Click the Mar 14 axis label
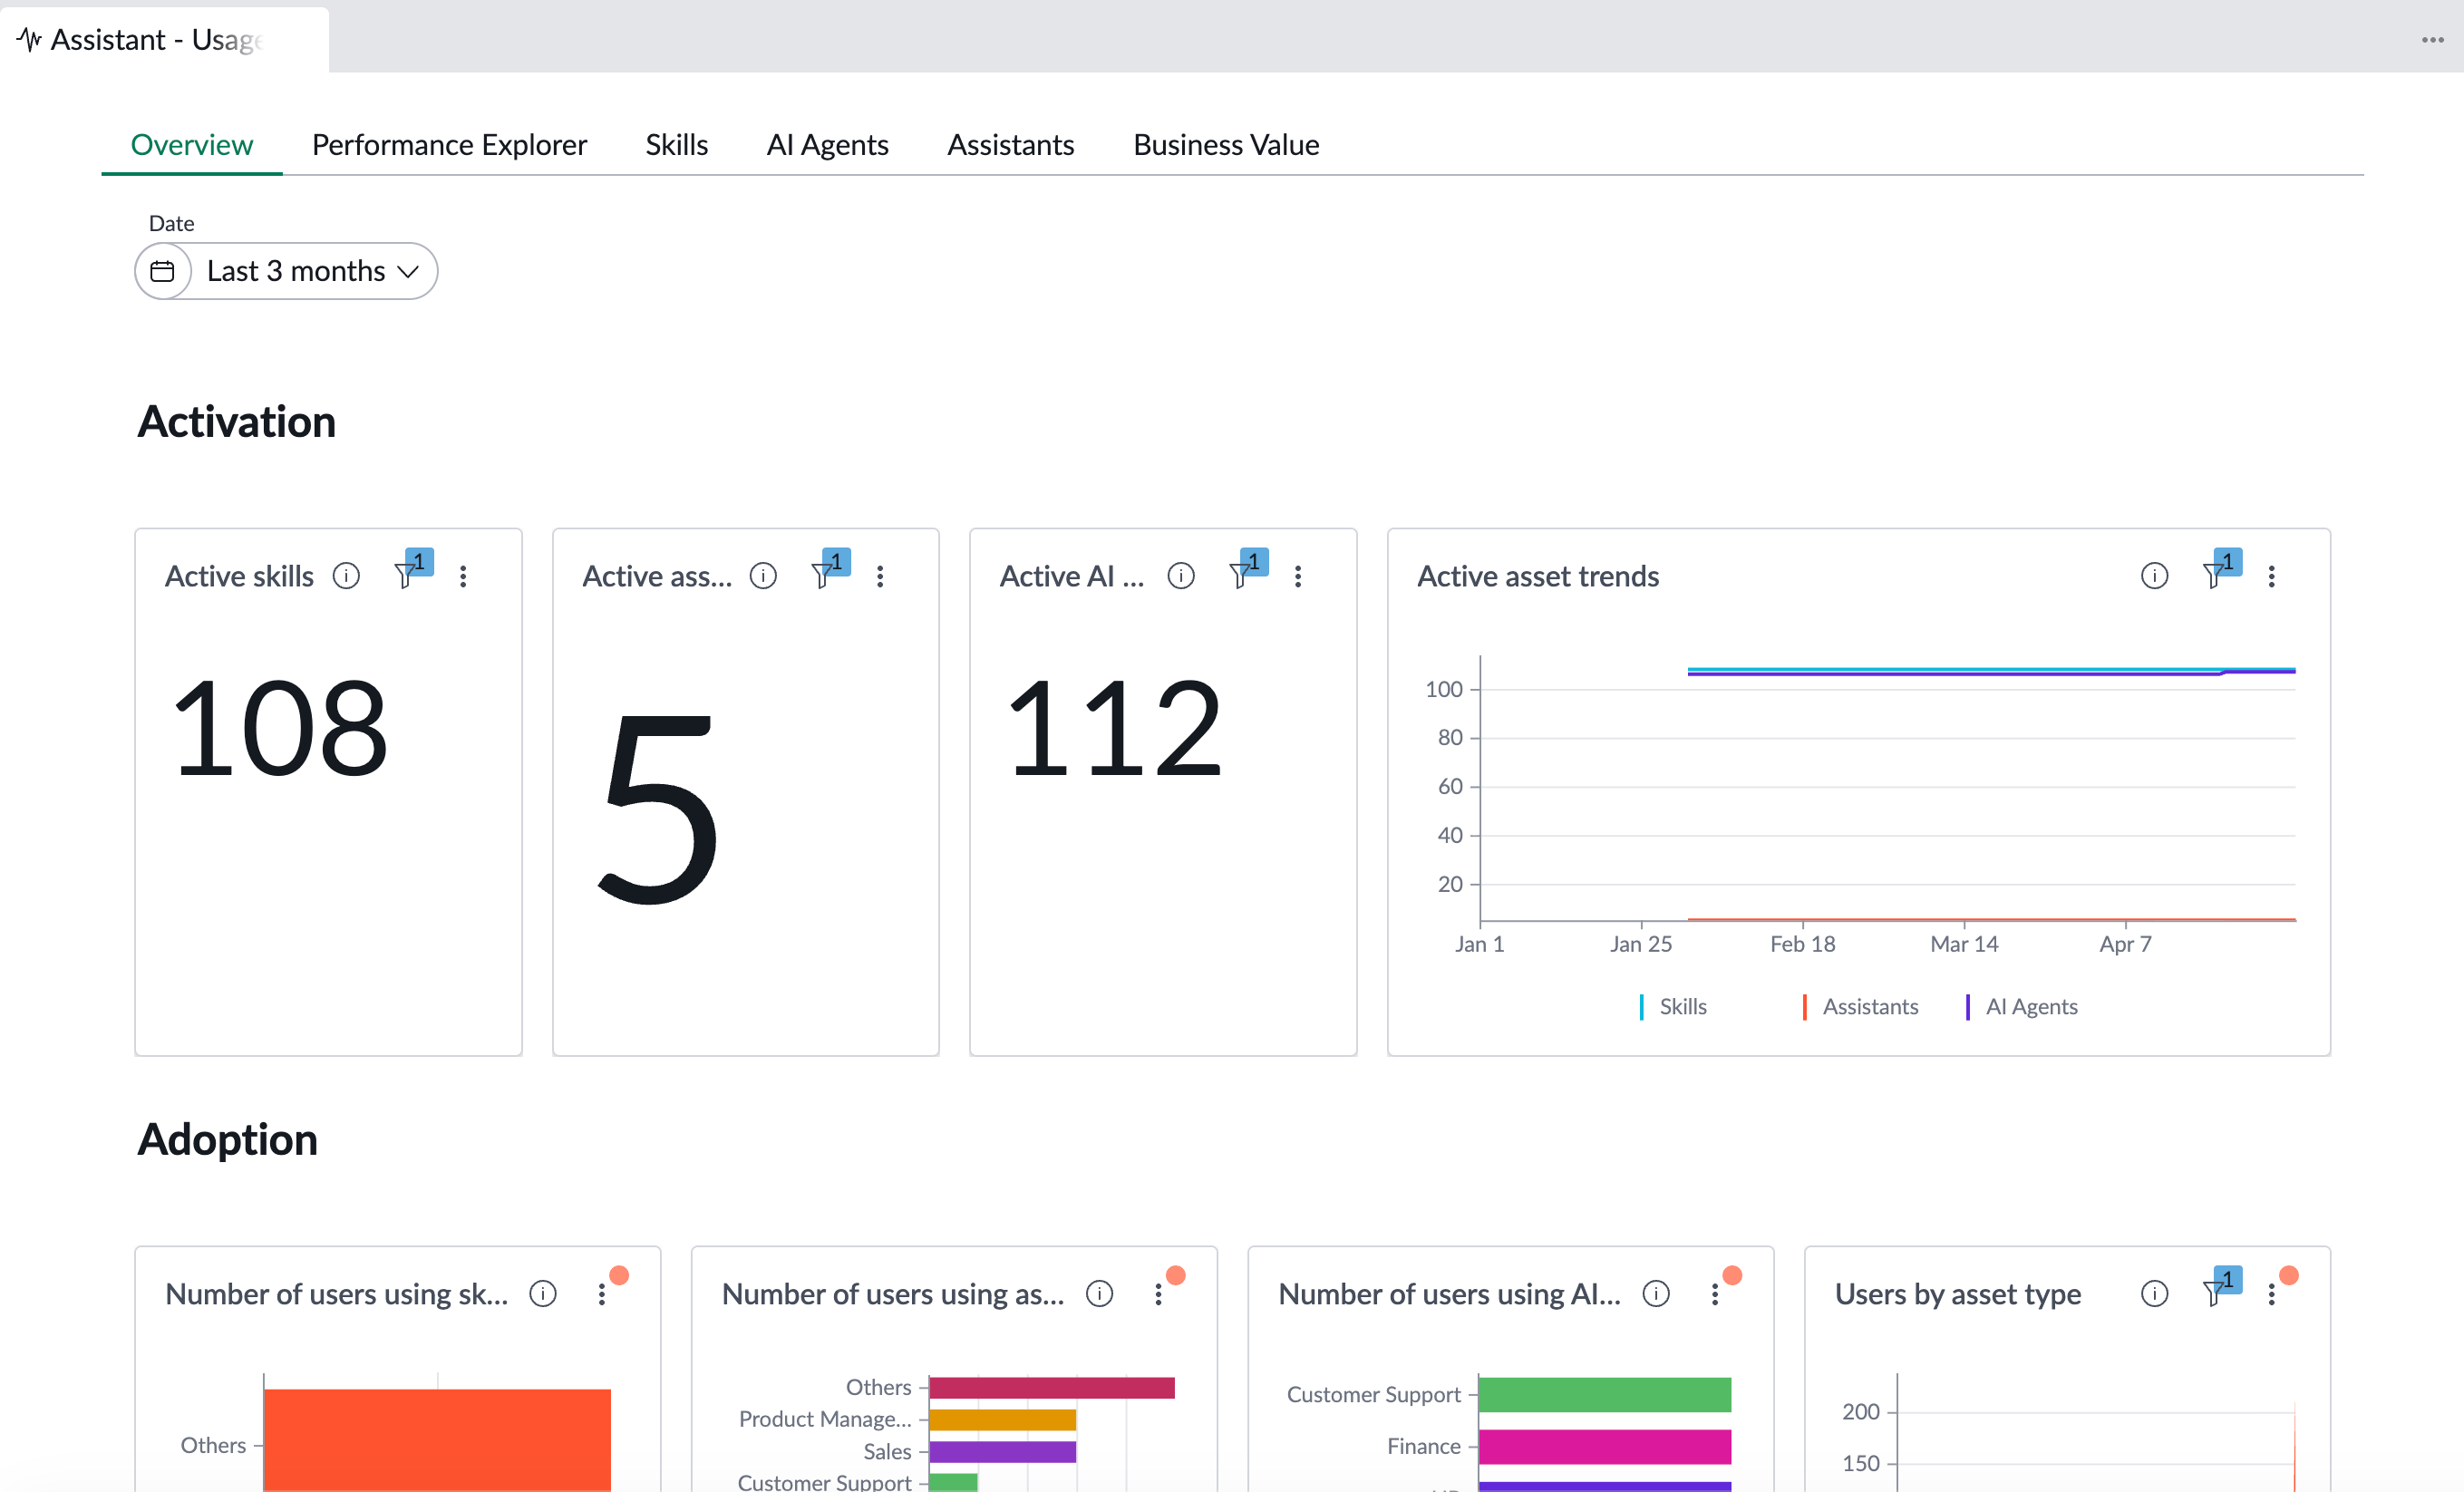 1964,944
